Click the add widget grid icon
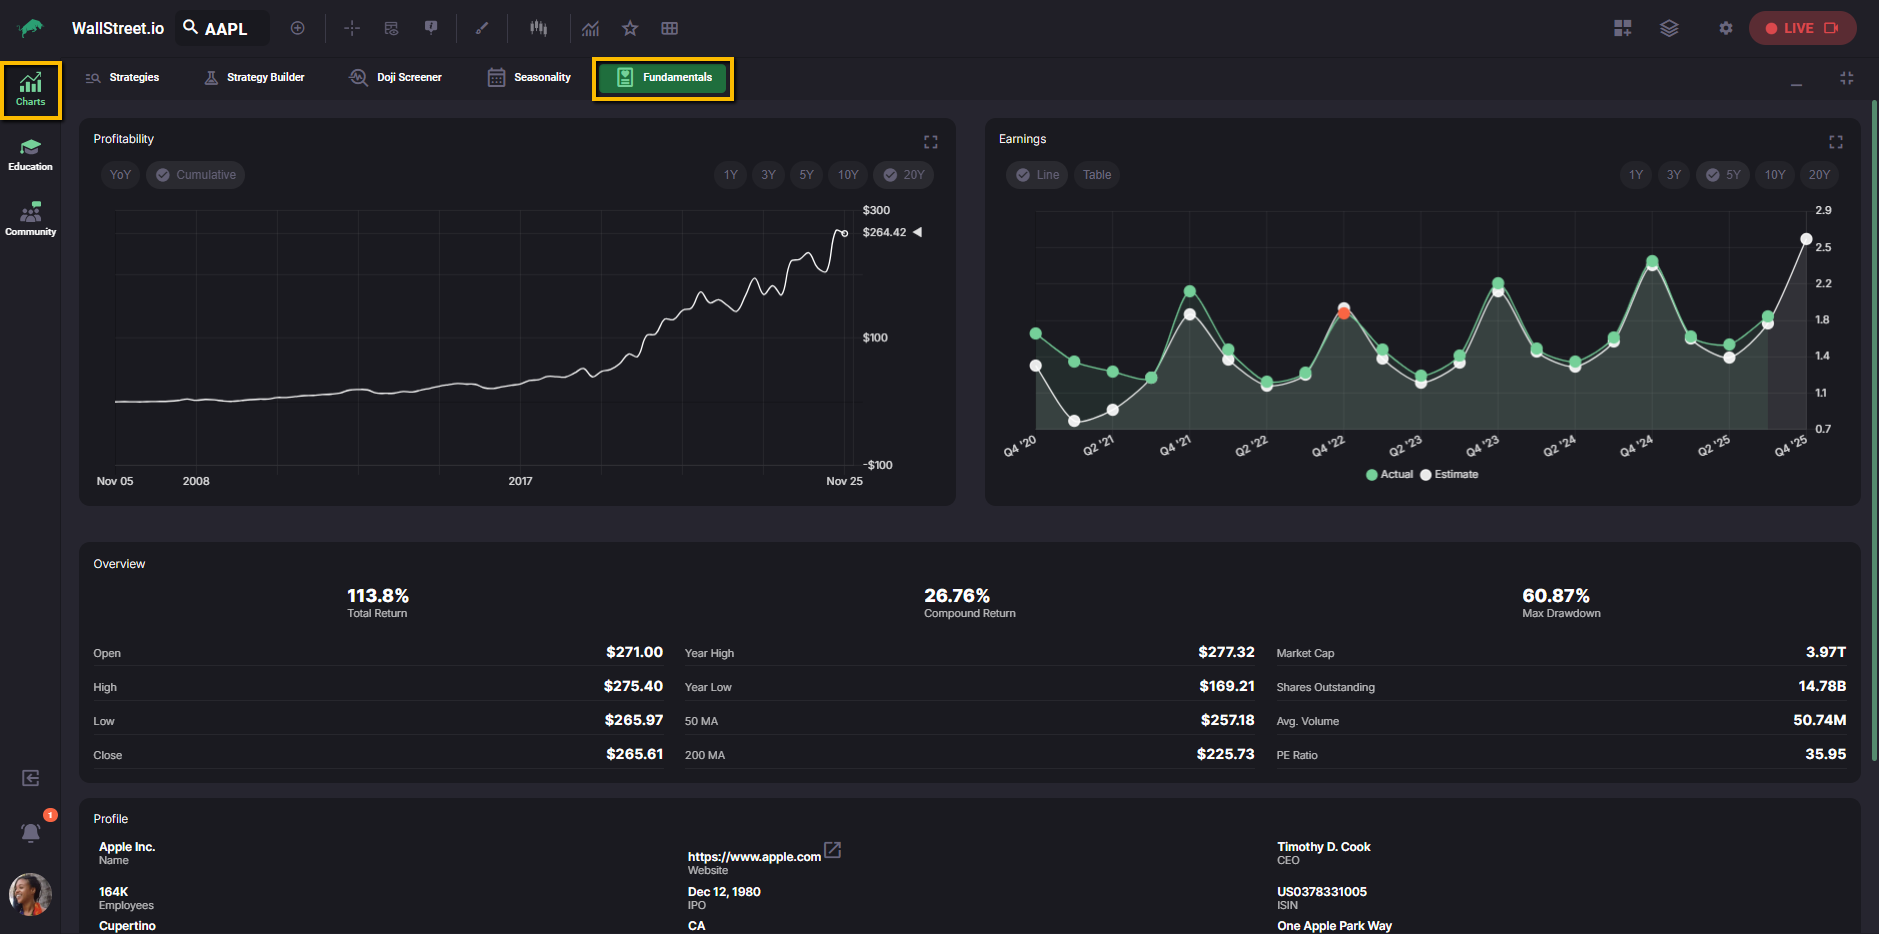 point(1622,28)
